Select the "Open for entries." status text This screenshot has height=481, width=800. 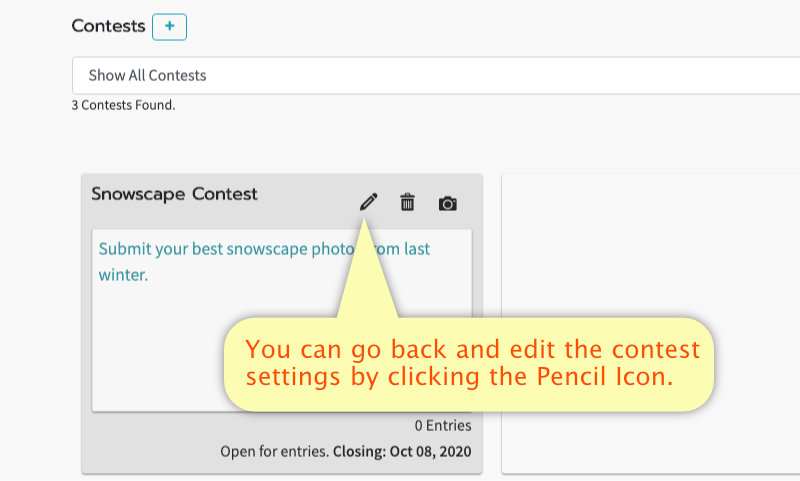tap(274, 451)
